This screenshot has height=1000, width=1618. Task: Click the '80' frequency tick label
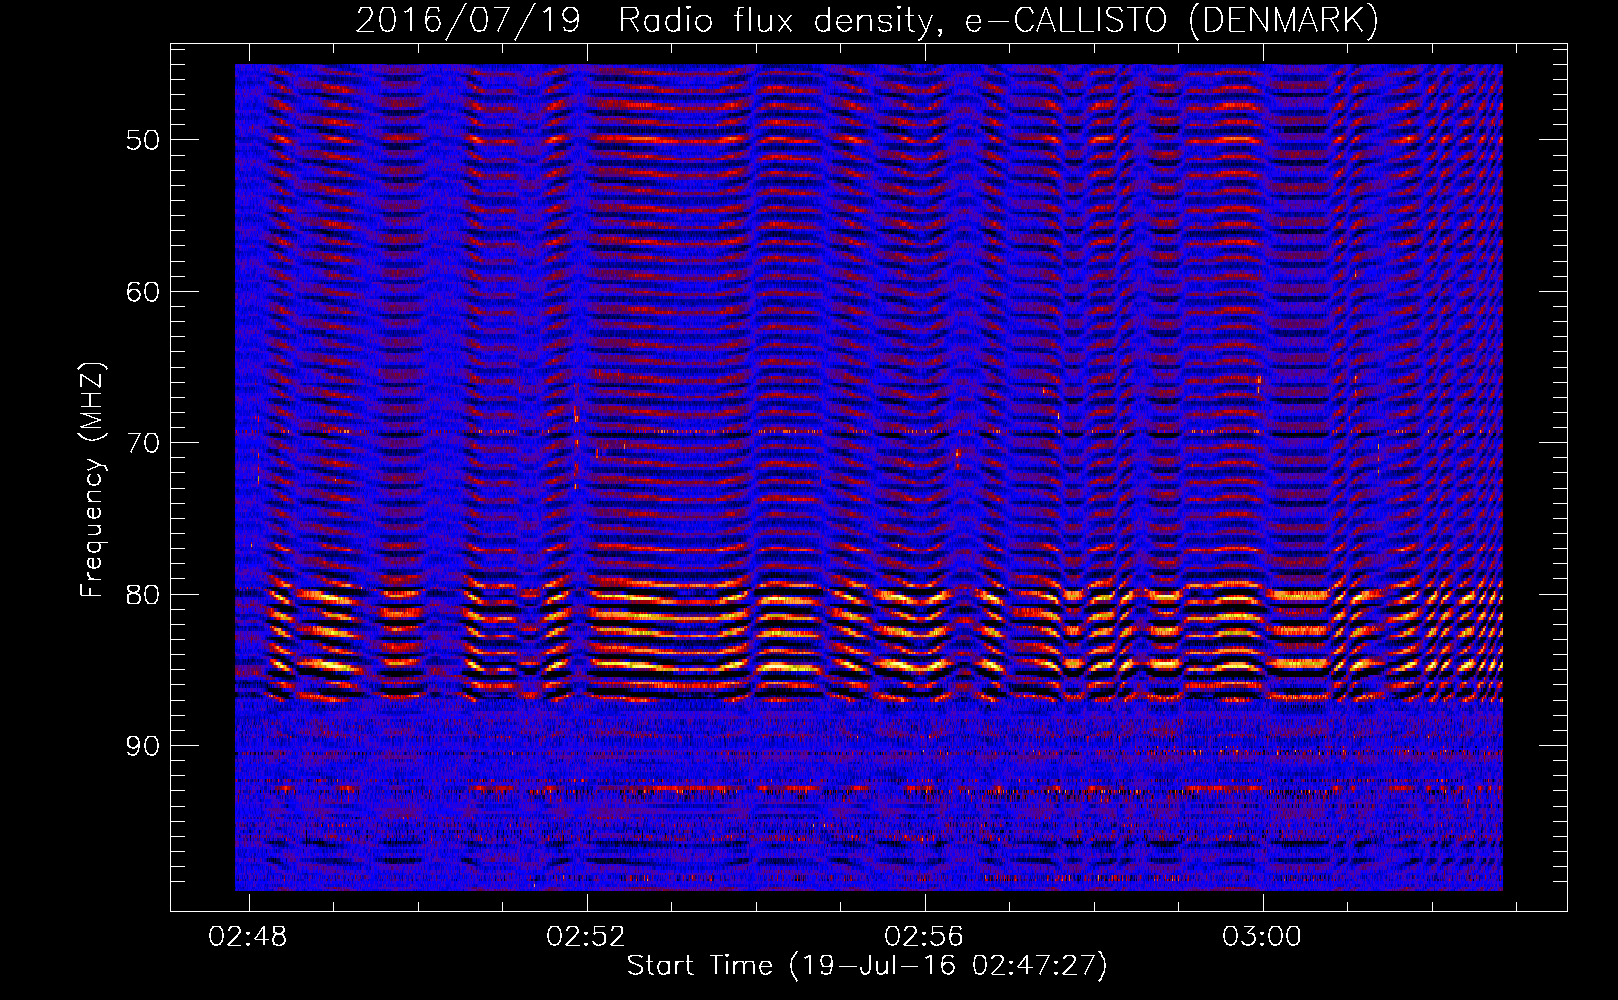coord(143,595)
